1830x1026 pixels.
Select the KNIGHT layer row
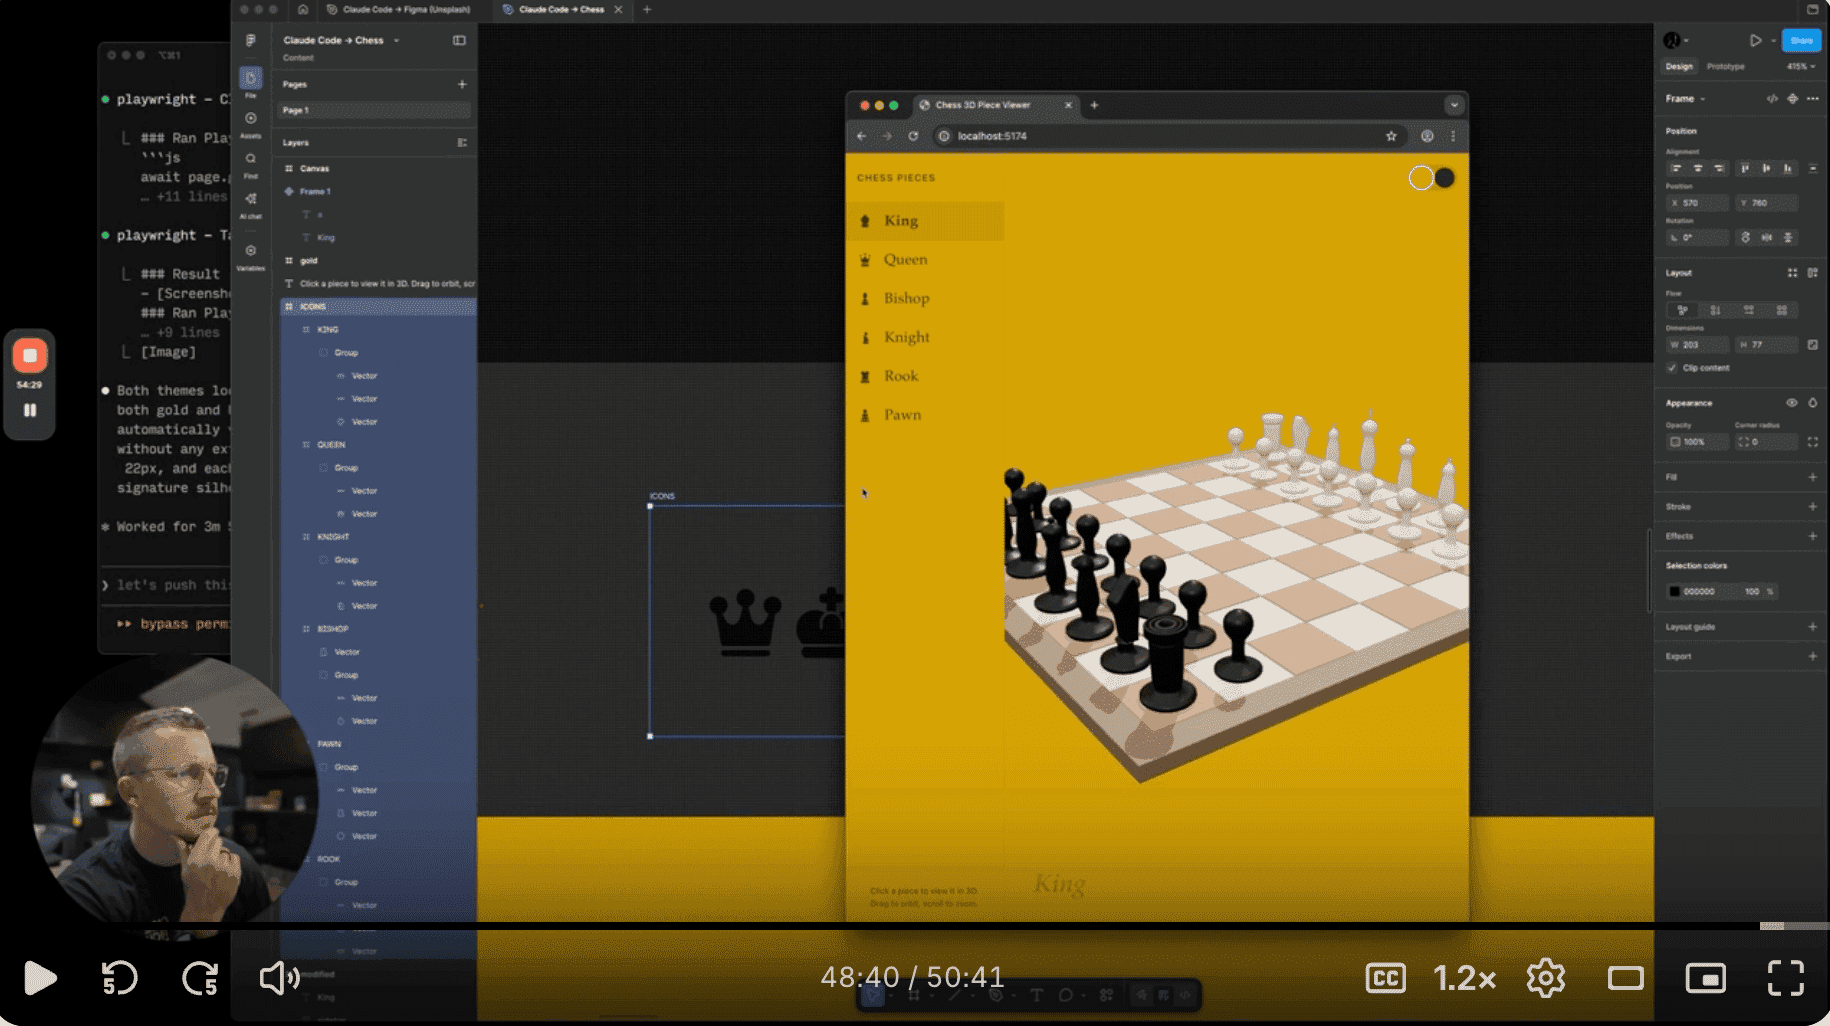(378, 537)
